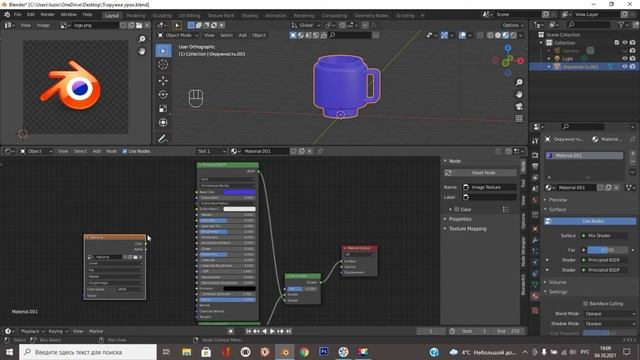The height and width of the screenshot is (360, 640).
Task: Click the viewport zoom magnifier icon
Action: pyautogui.click(x=519, y=82)
